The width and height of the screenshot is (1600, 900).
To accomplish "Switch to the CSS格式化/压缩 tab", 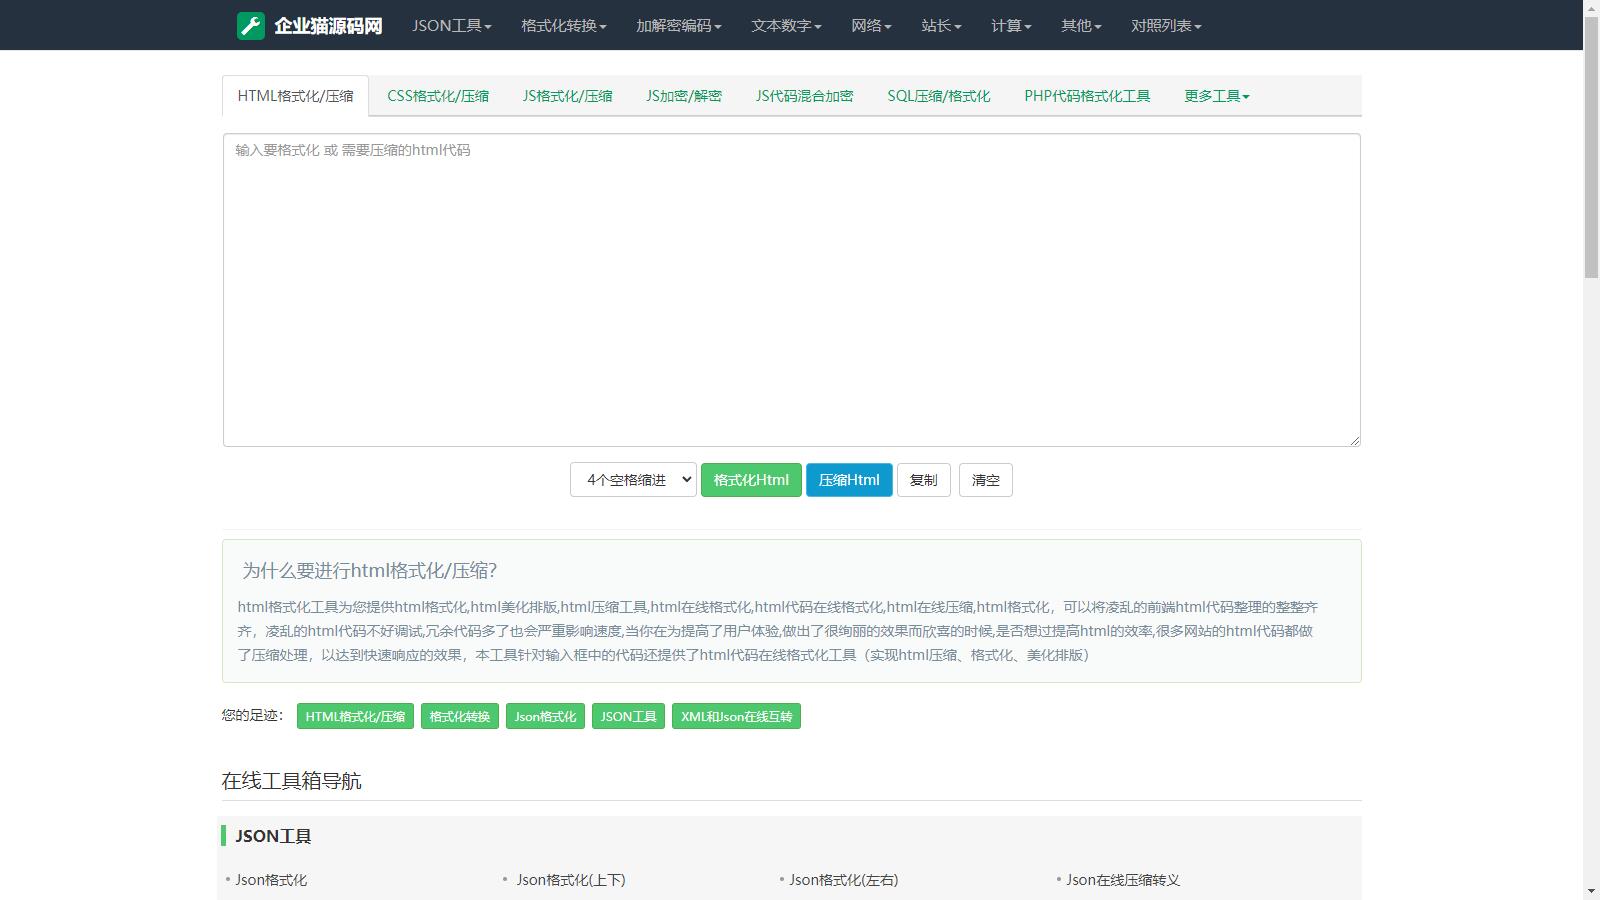I will [x=438, y=96].
